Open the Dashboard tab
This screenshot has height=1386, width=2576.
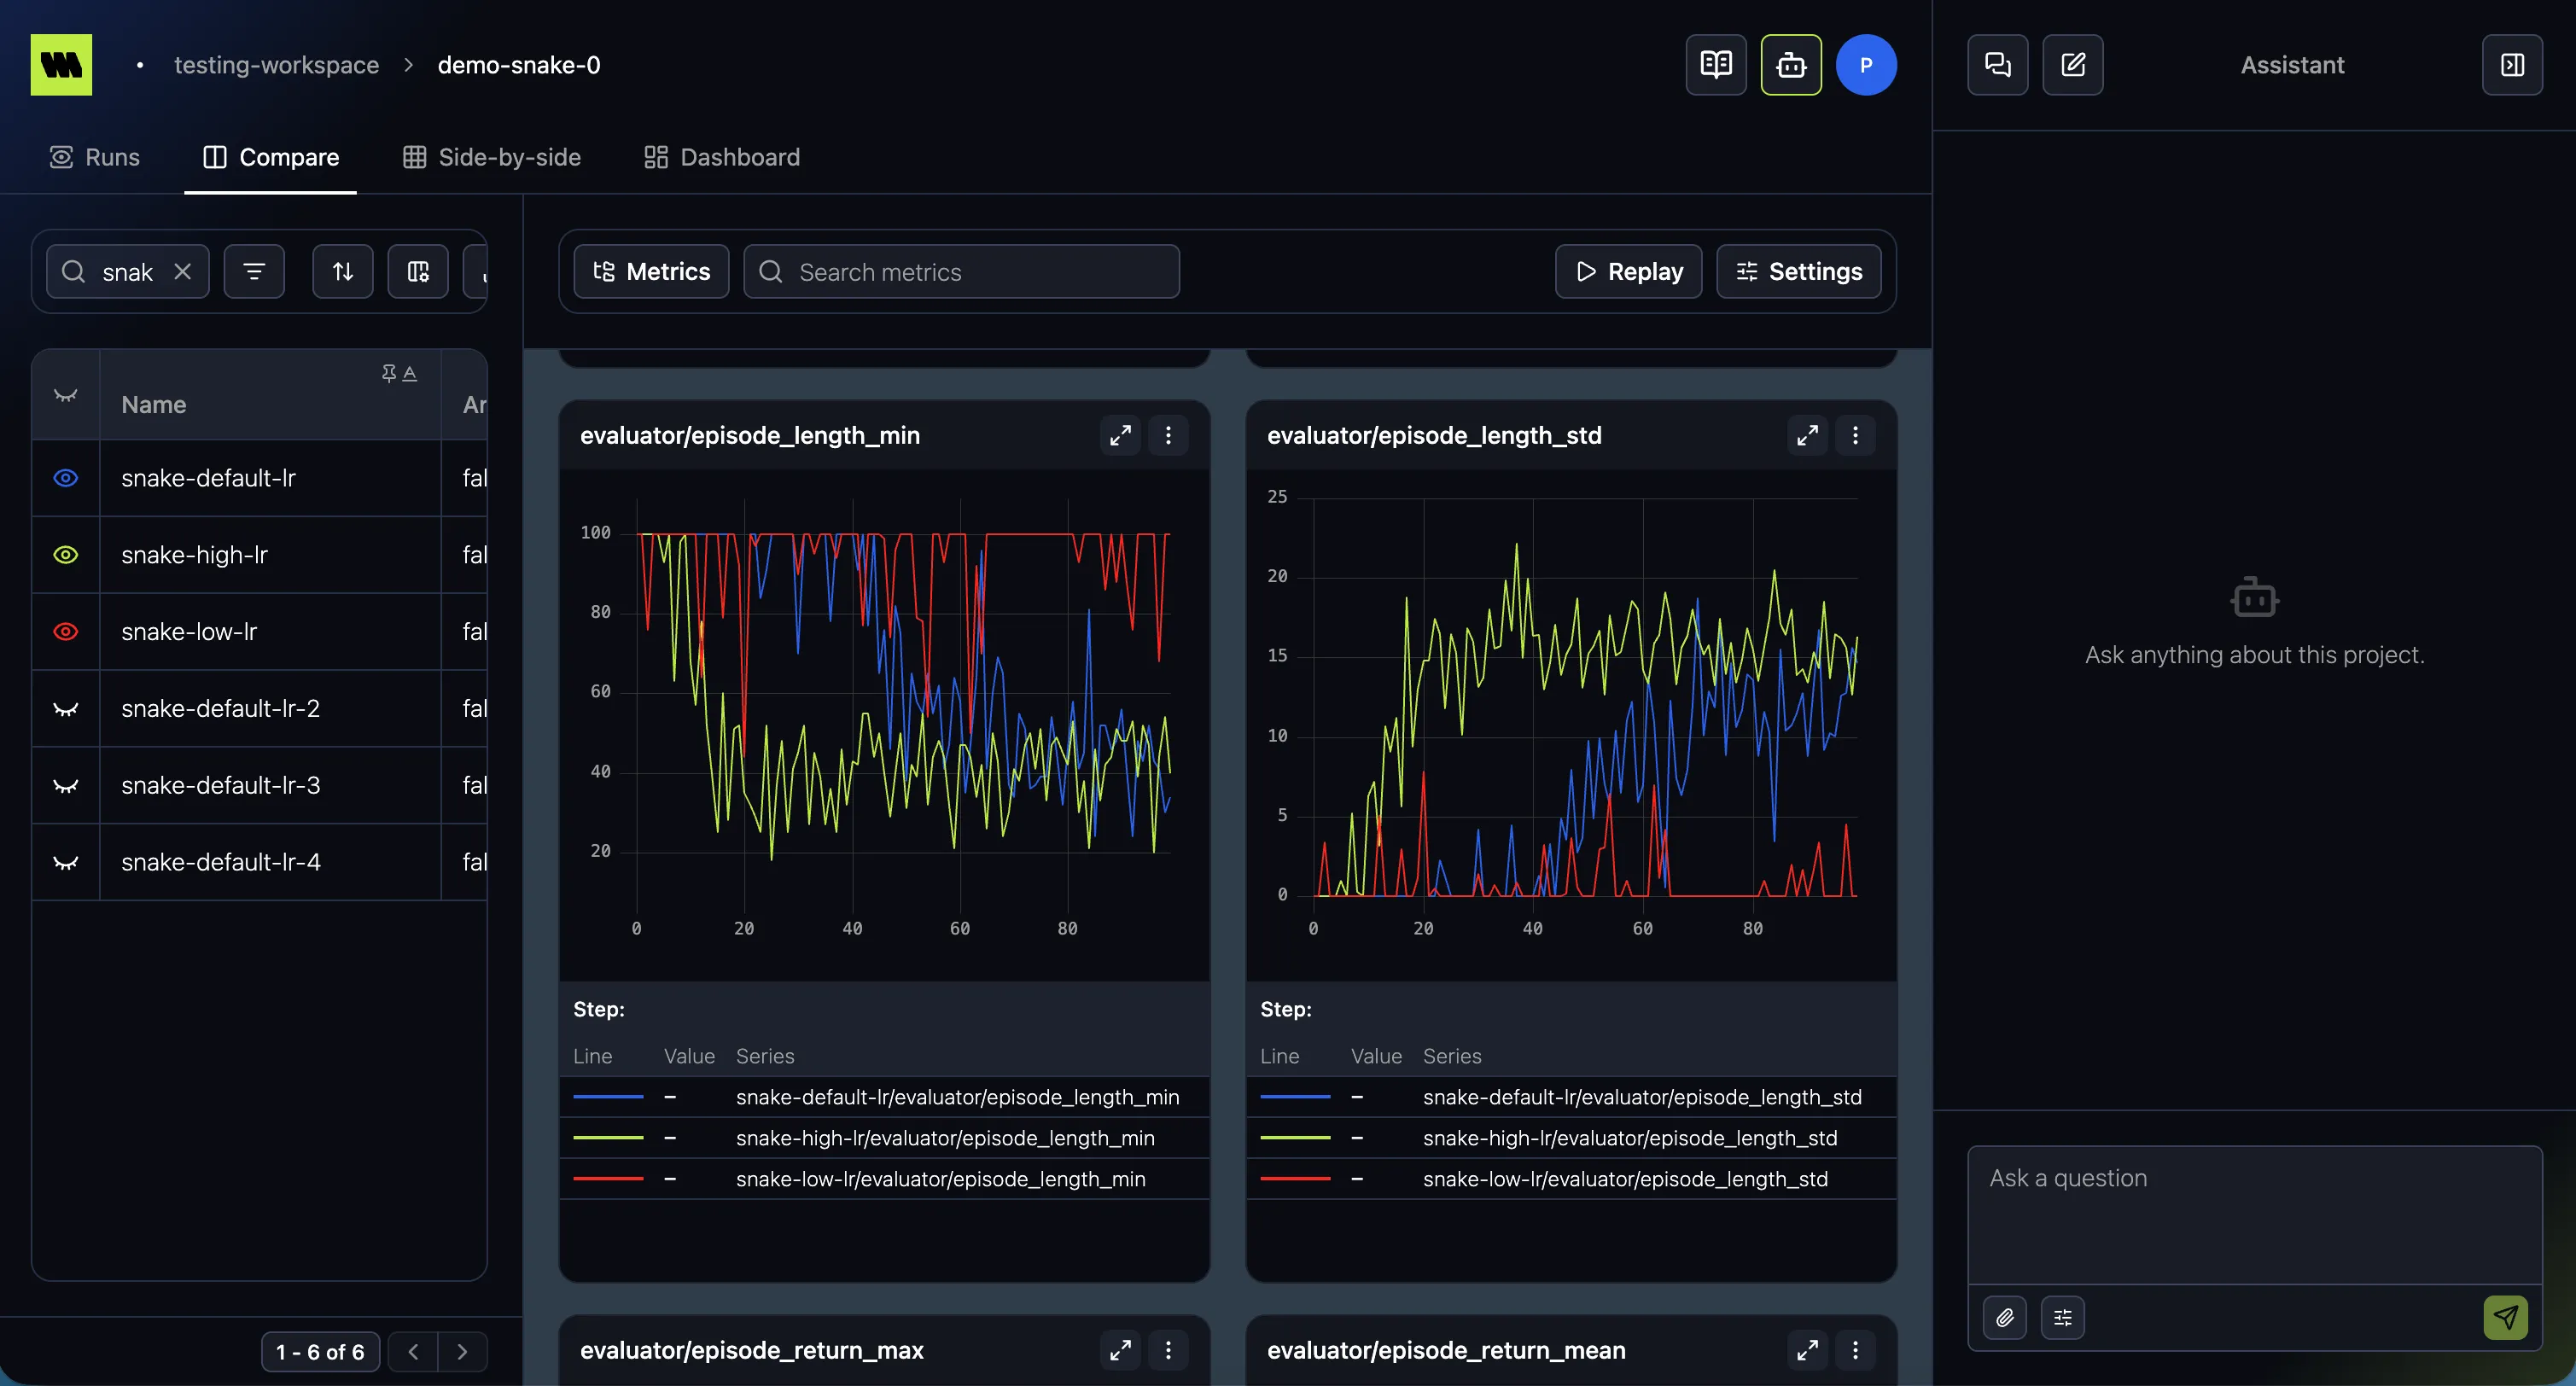[722, 157]
